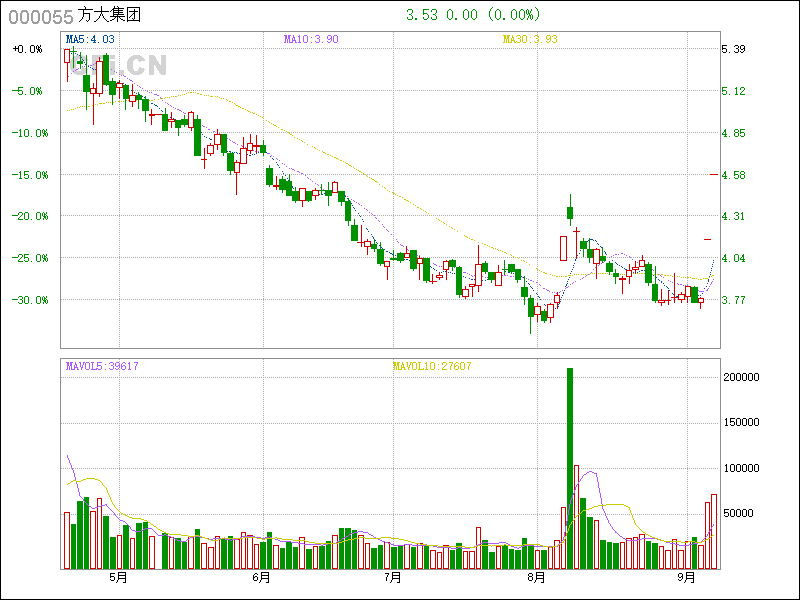Select the -30.0% percentage axis label
This screenshot has width=800, height=600.
(x=27, y=300)
